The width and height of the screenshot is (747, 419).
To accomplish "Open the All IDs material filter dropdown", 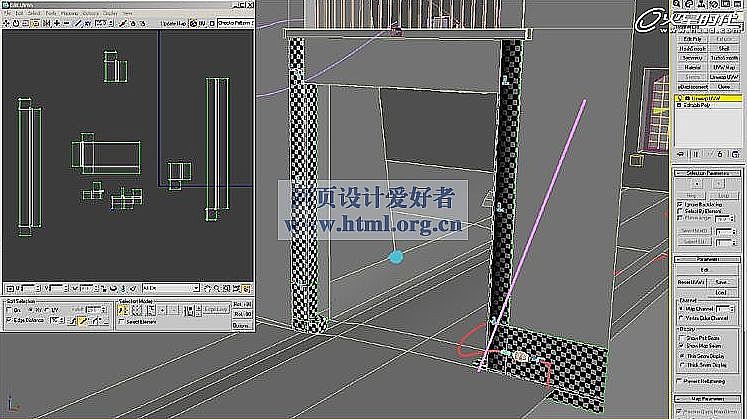I will pyautogui.click(x=171, y=289).
